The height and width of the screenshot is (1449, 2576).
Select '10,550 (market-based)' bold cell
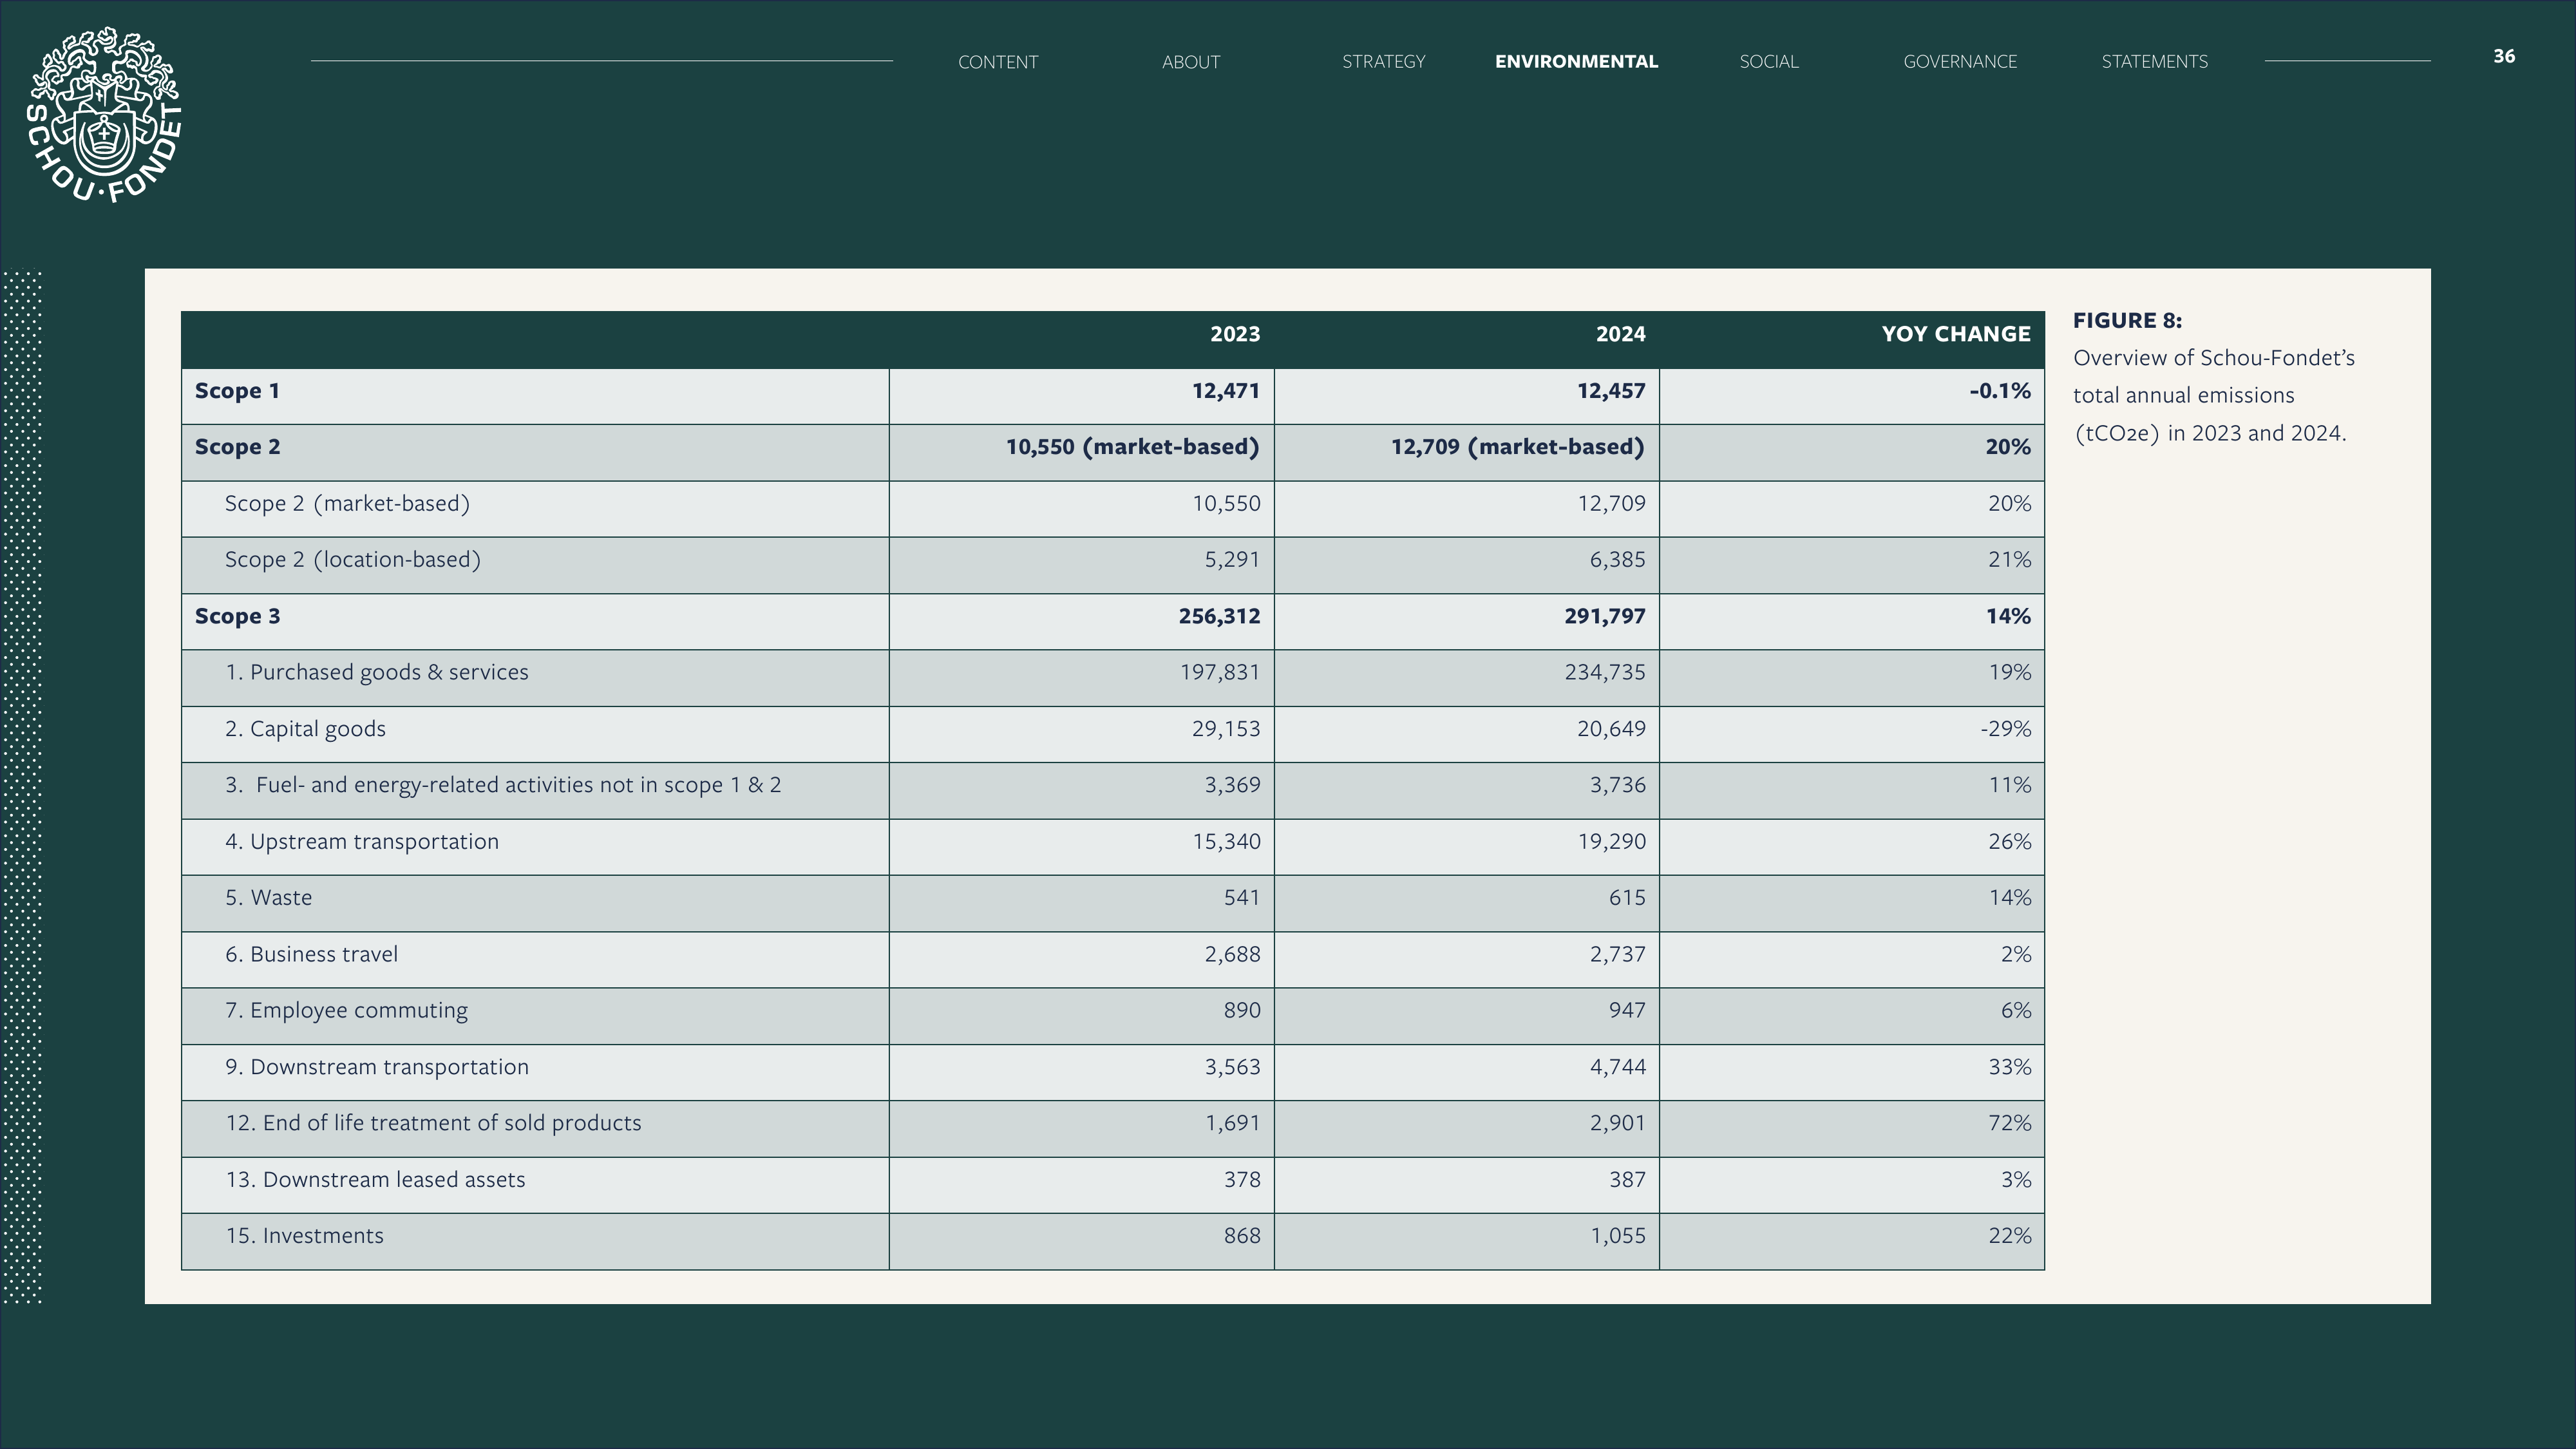[1133, 447]
